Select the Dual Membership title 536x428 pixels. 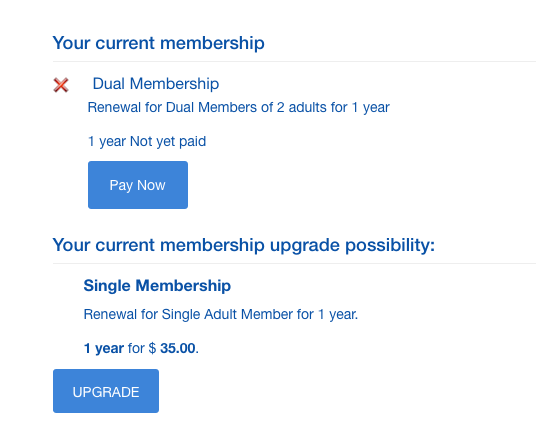156,84
